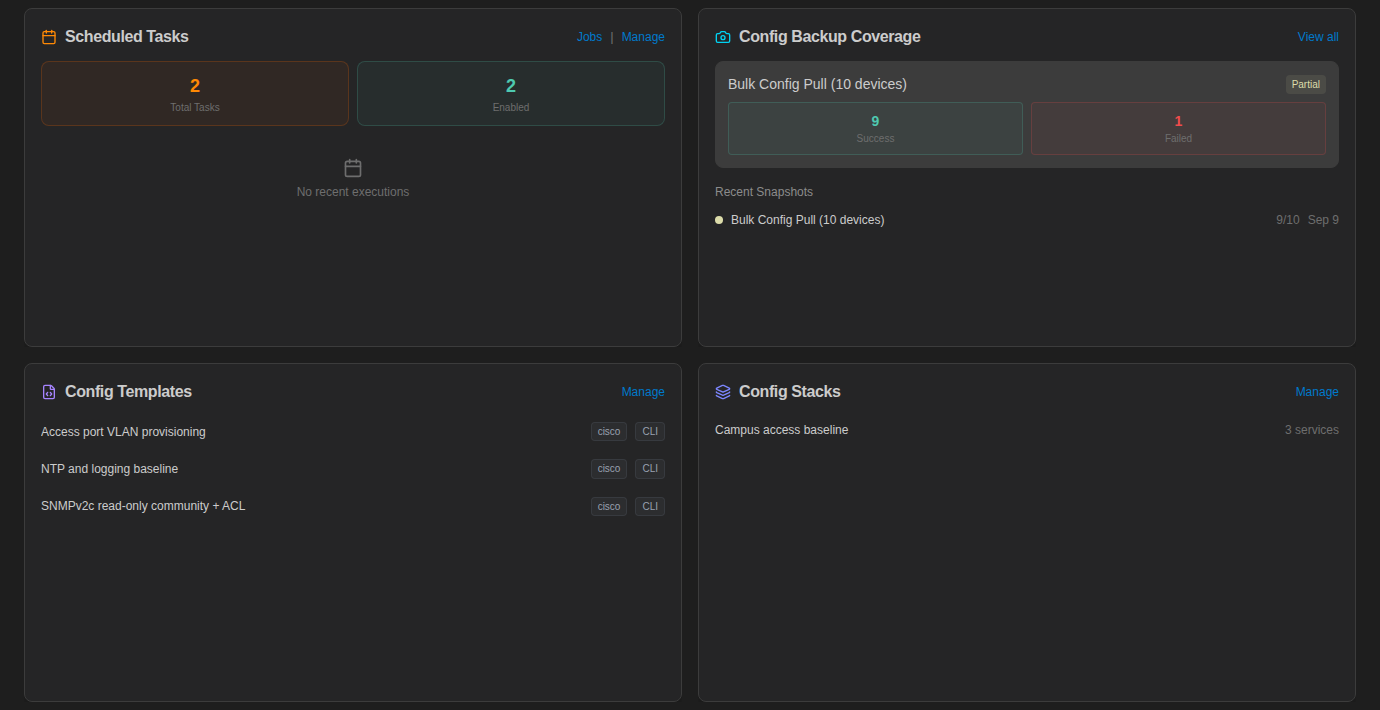Click cisco tag on Access port VLAN row

609,432
